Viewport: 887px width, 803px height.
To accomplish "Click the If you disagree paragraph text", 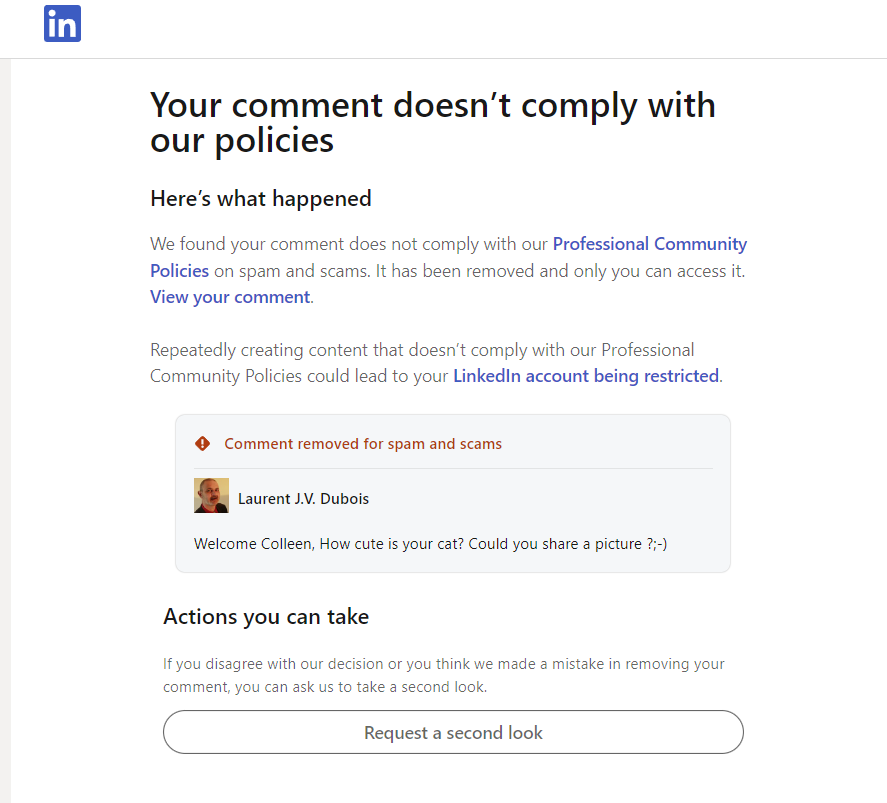I will (x=443, y=675).
